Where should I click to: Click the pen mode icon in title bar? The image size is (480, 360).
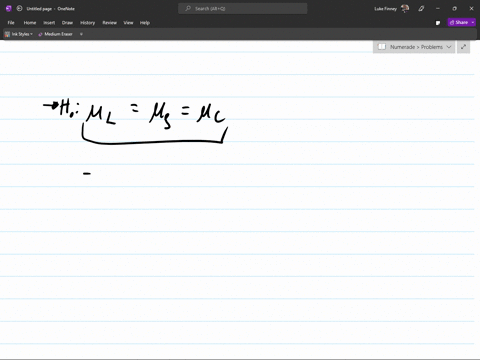coord(421,9)
